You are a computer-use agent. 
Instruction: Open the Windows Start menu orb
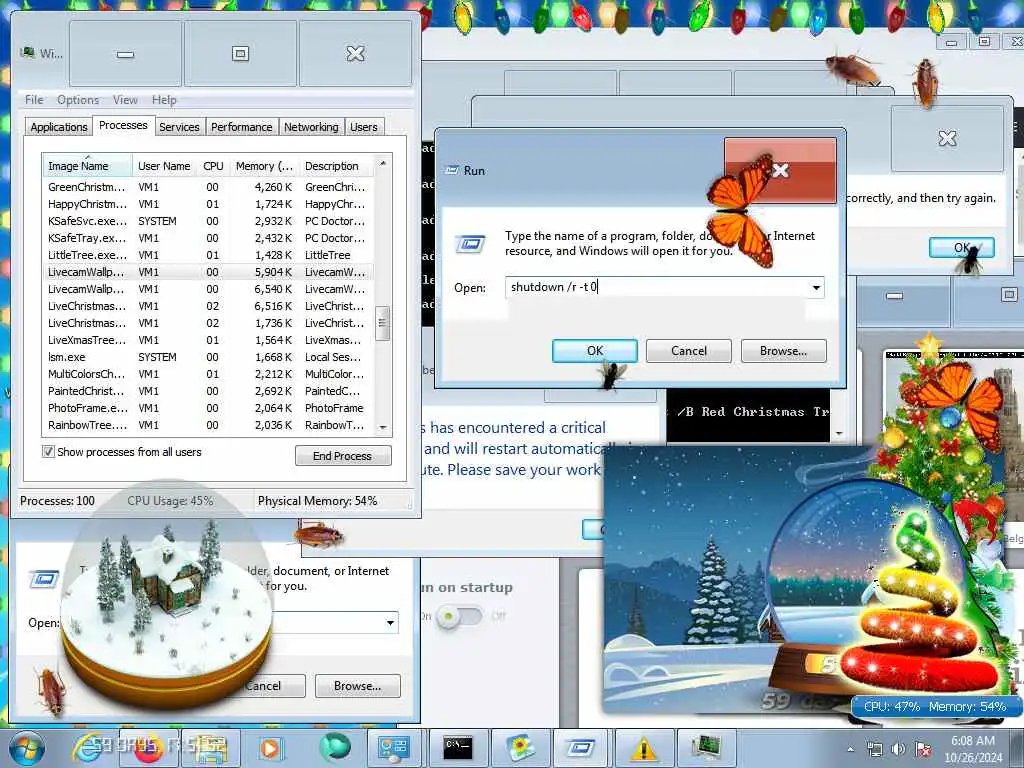click(x=26, y=748)
